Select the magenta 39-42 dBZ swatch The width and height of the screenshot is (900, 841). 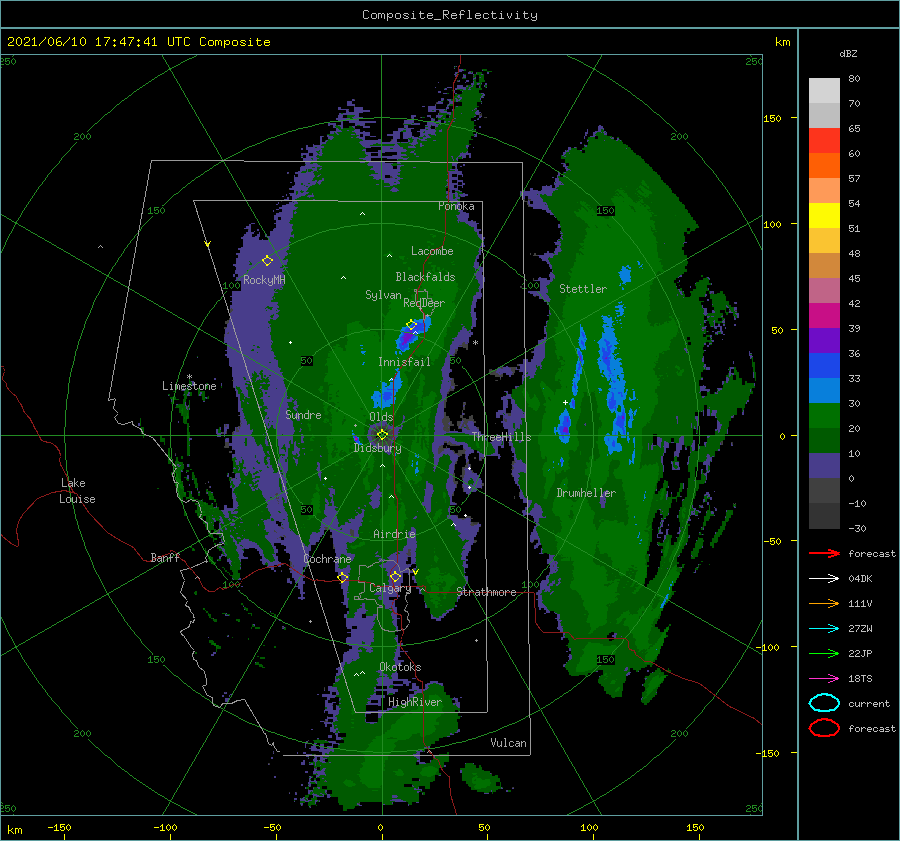click(824, 315)
